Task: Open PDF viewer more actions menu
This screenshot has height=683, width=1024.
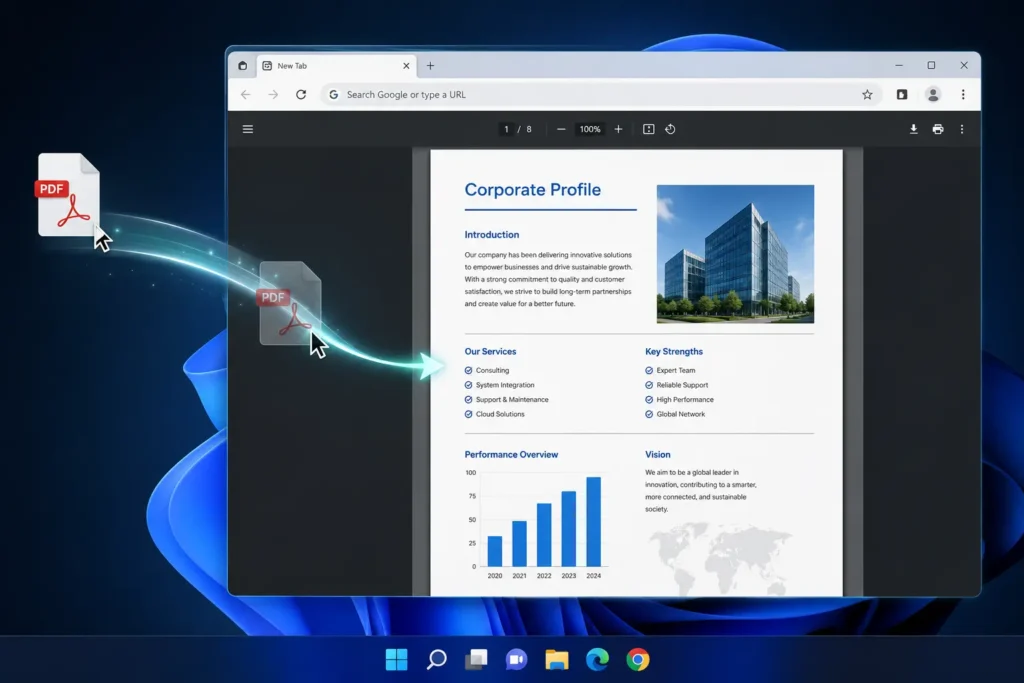Action: tap(962, 129)
